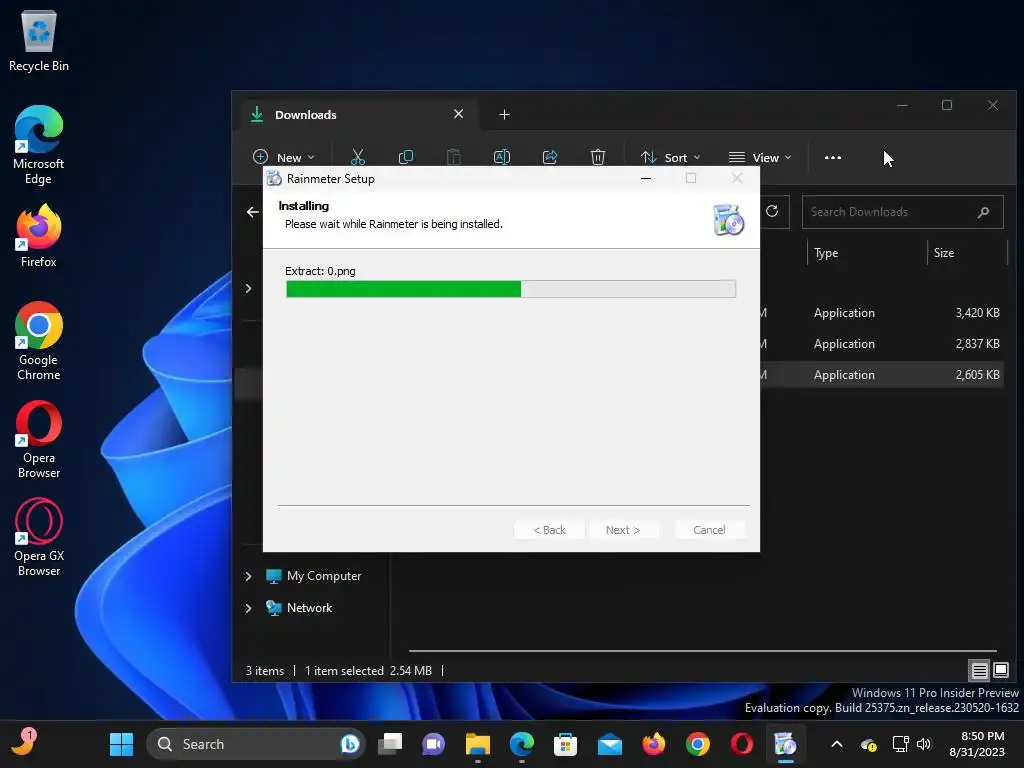Click the Copy icon in Explorer toolbar
Viewport: 1024px width, 768px height.
tap(406, 157)
